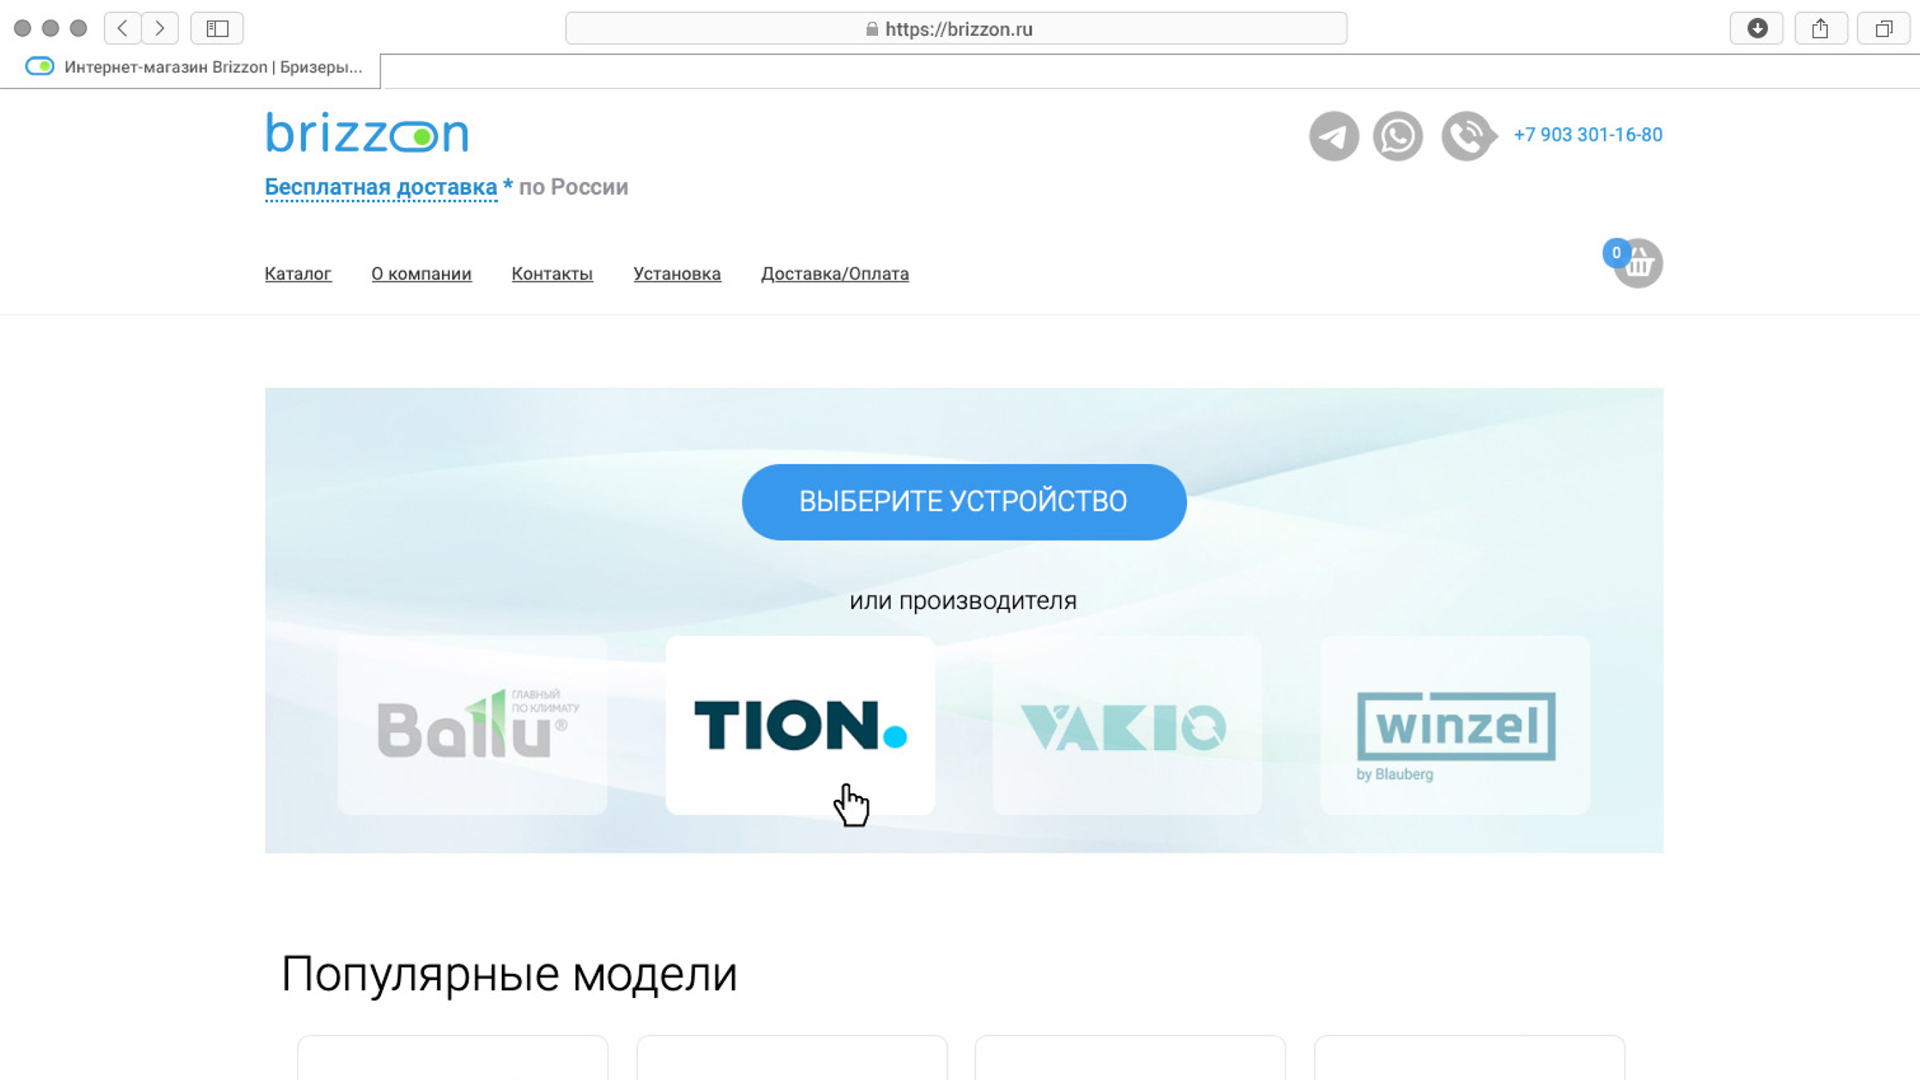Toggle the browser sidebar button

(x=217, y=29)
